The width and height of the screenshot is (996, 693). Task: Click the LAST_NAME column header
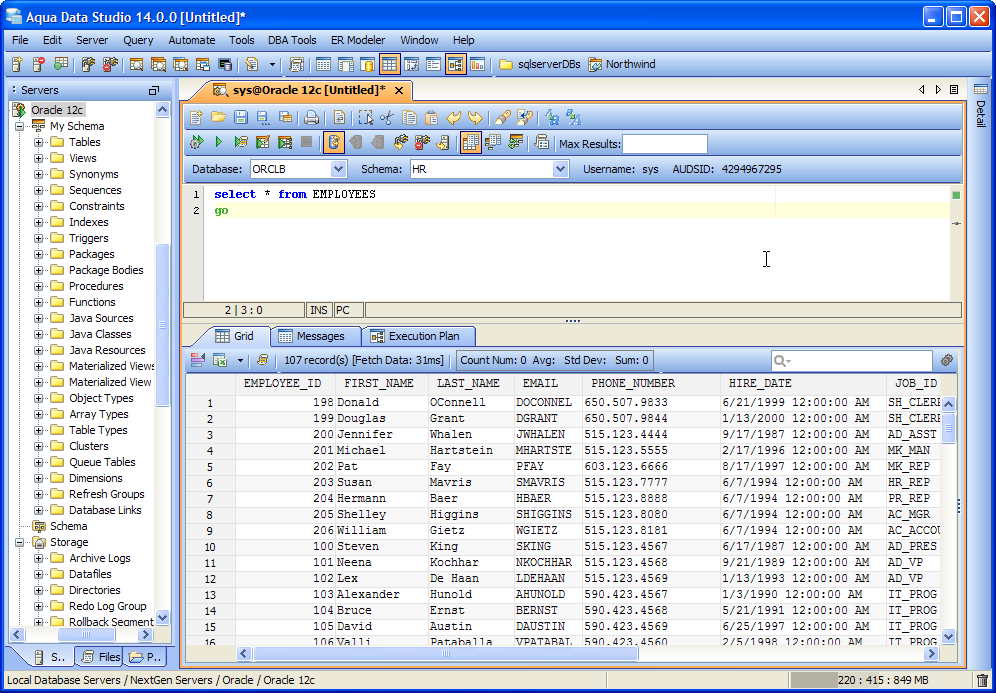tap(471, 383)
